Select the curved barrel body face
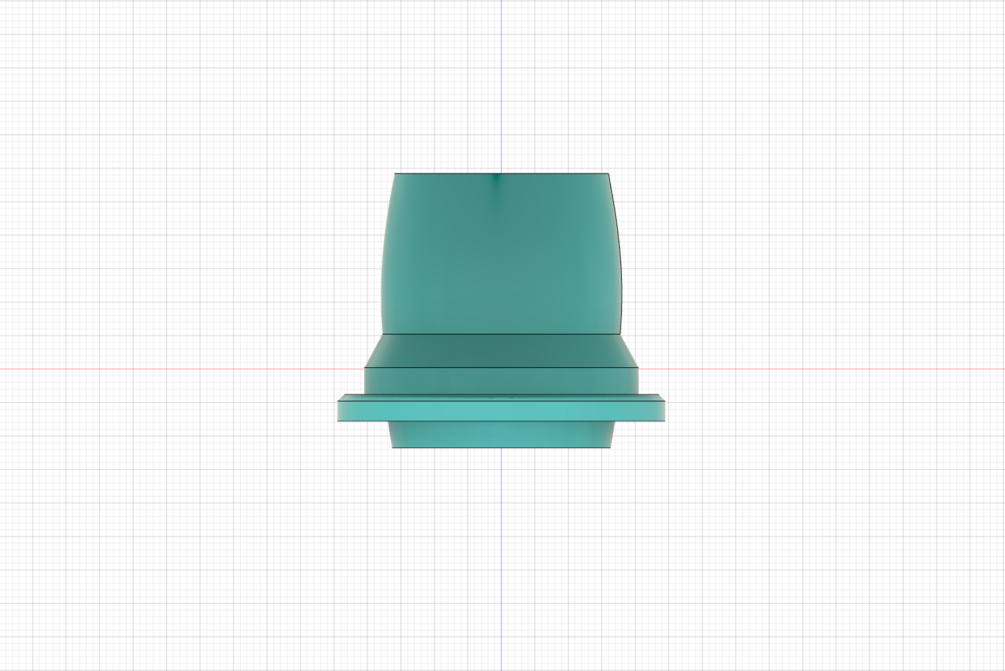1005x671 pixels. tap(501, 256)
